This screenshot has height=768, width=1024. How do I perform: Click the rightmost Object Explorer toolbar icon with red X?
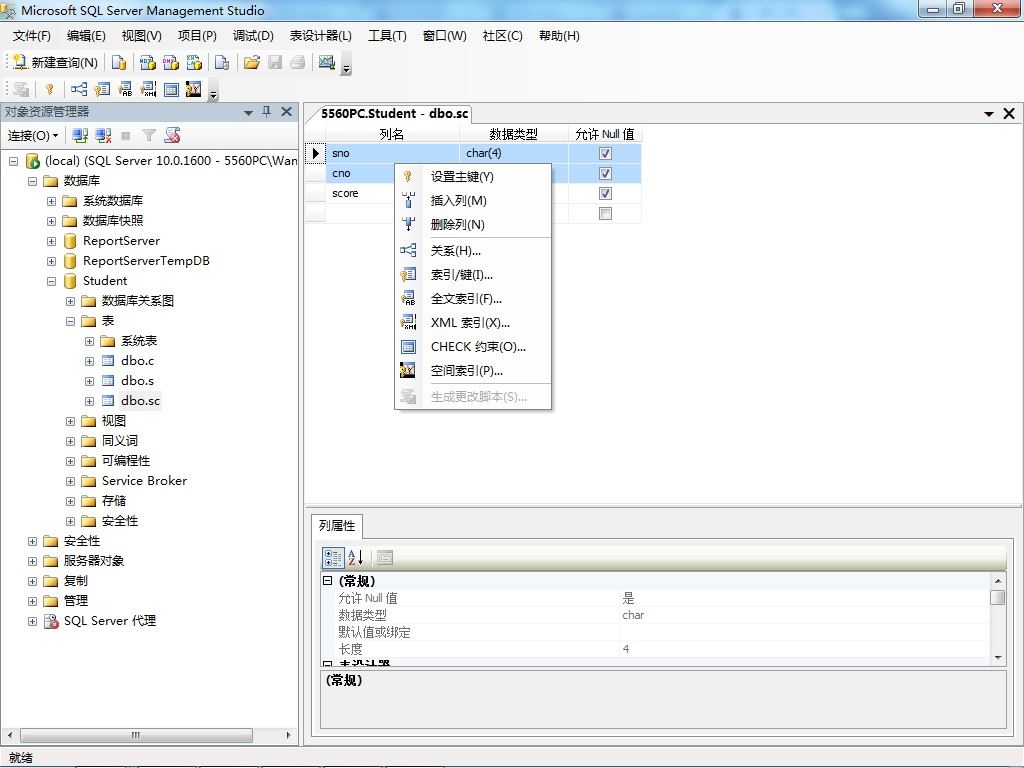172,135
